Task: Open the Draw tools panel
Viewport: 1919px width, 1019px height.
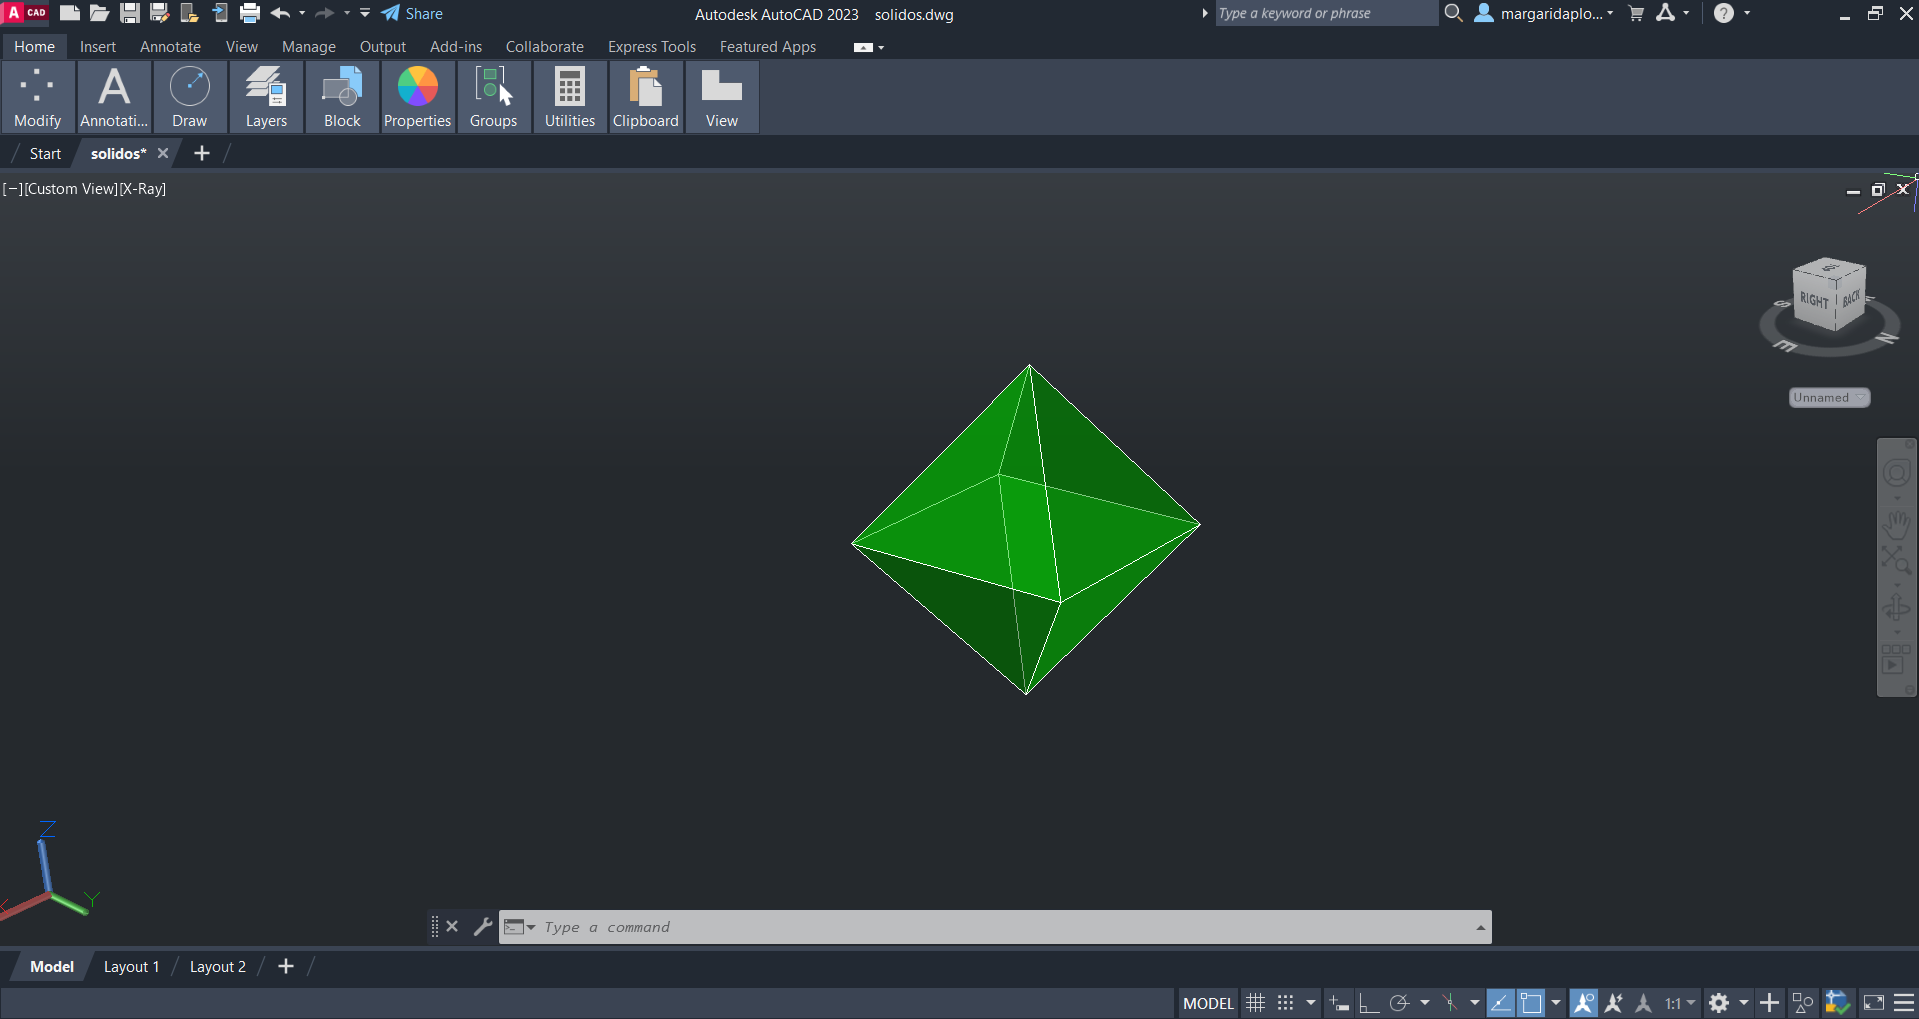Action: 189,97
